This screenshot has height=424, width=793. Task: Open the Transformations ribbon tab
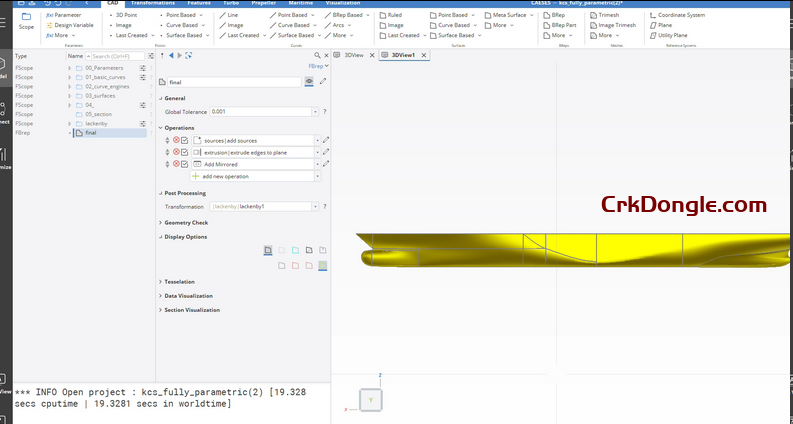click(x=152, y=4)
